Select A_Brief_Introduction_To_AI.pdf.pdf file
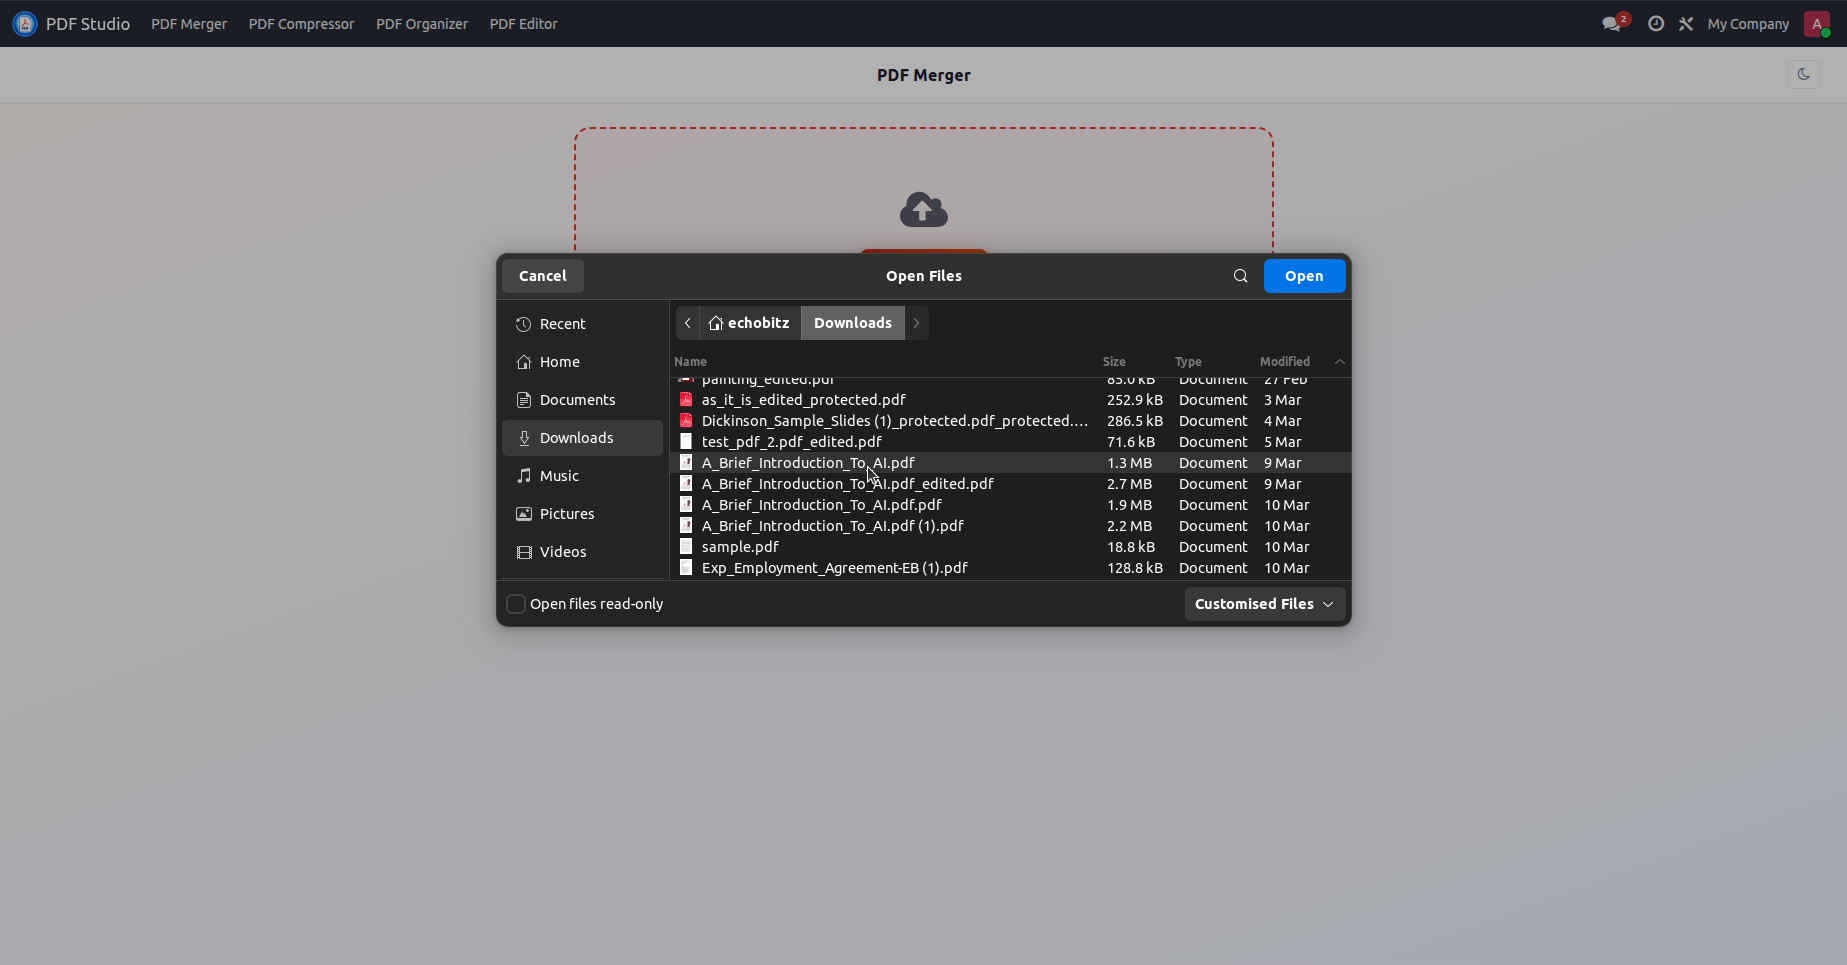The image size is (1847, 965). pyautogui.click(x=1010, y=505)
